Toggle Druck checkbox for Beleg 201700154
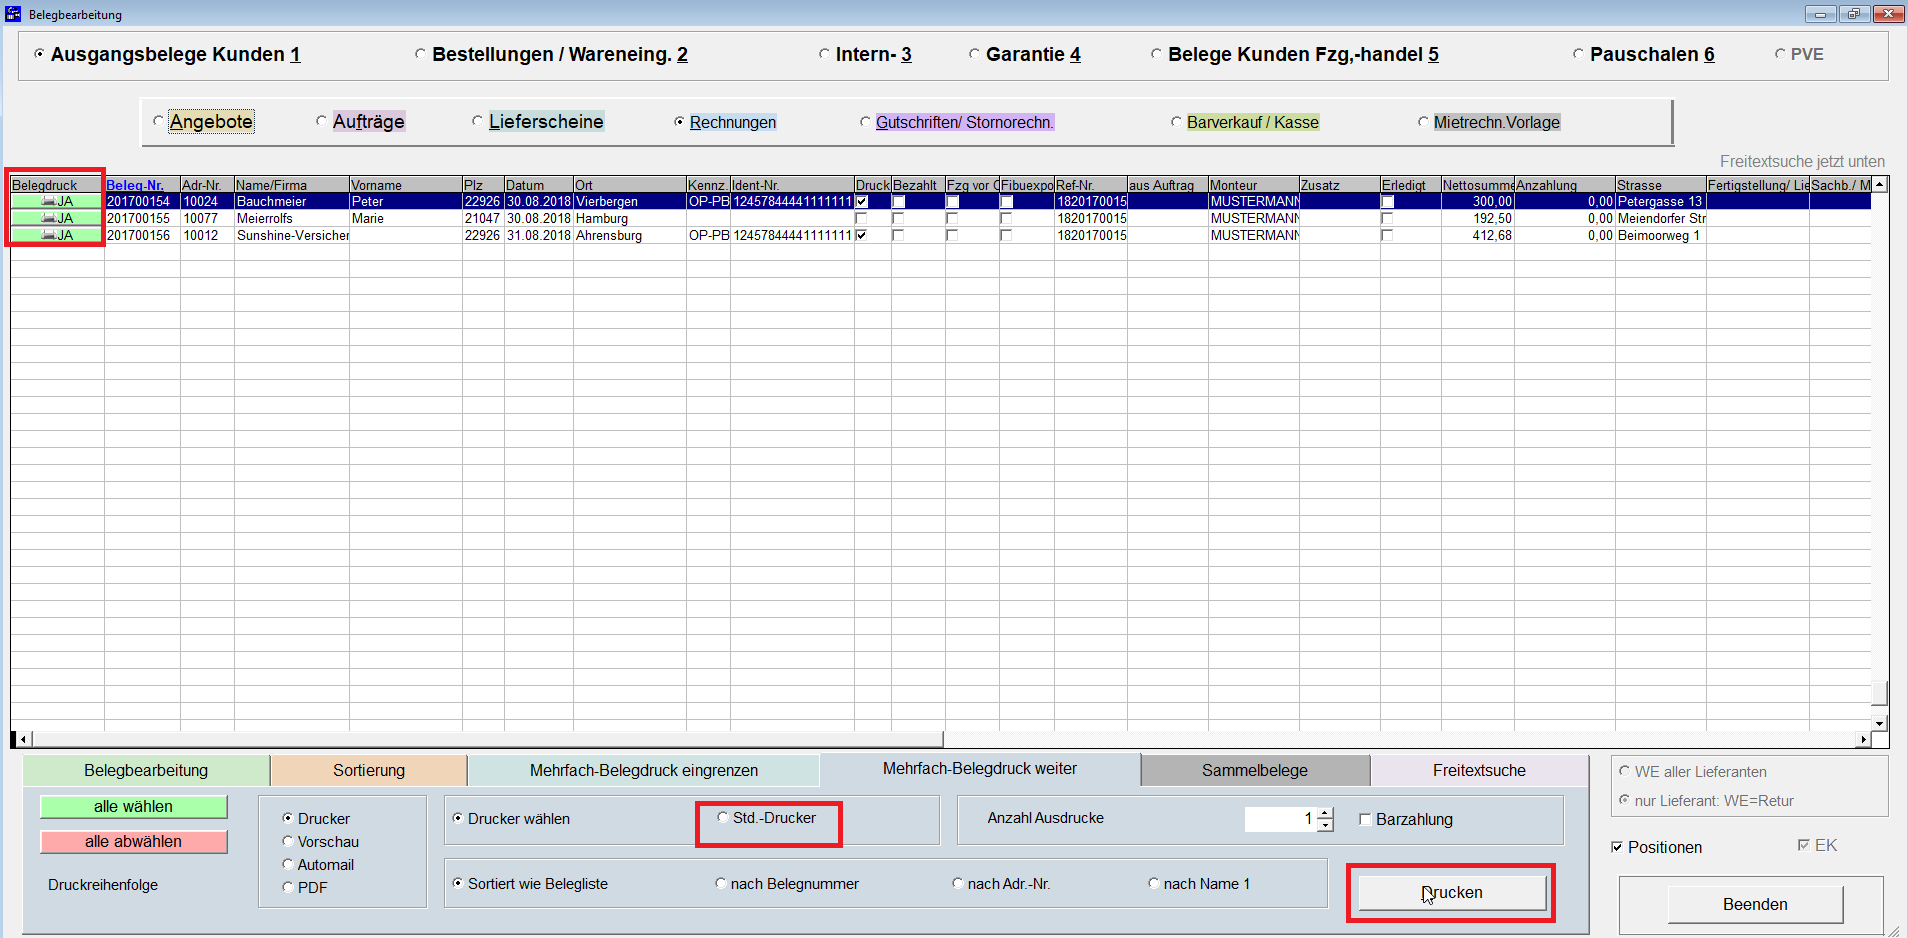This screenshot has width=1908, height=938. pos(861,202)
